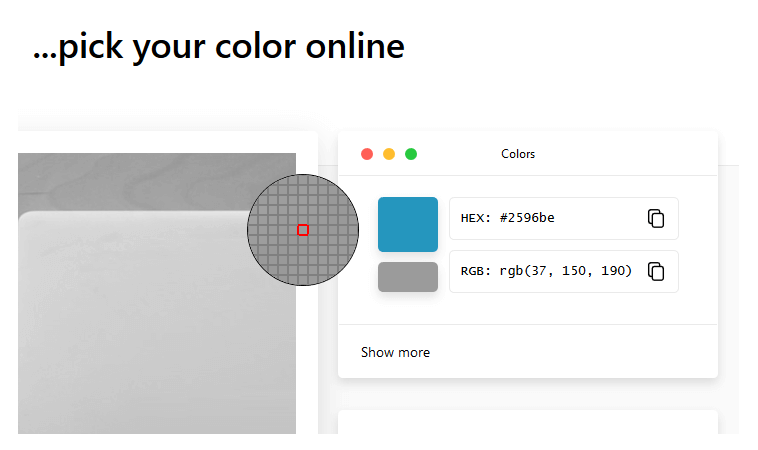This screenshot has width=758, height=450.
Task: Click the HEX #2596be field
Action: pyautogui.click(x=564, y=218)
